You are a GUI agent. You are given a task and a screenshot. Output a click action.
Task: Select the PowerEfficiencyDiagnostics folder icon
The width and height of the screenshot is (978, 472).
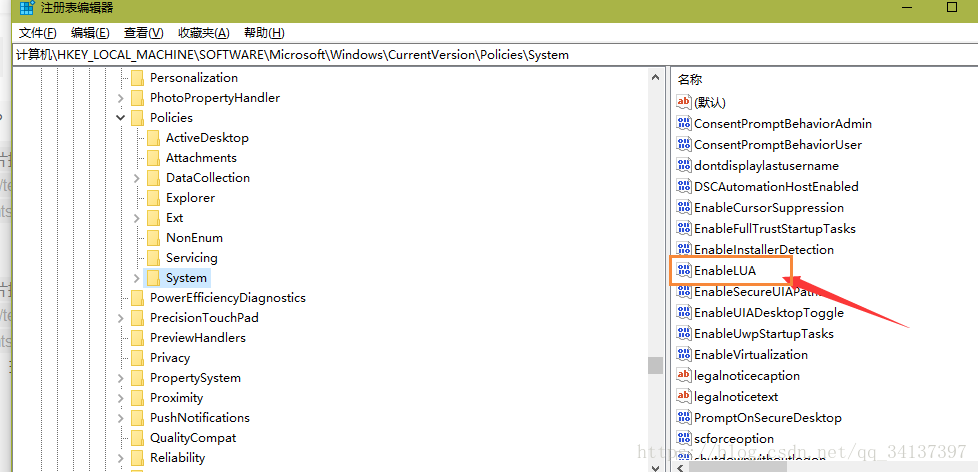tap(138, 297)
